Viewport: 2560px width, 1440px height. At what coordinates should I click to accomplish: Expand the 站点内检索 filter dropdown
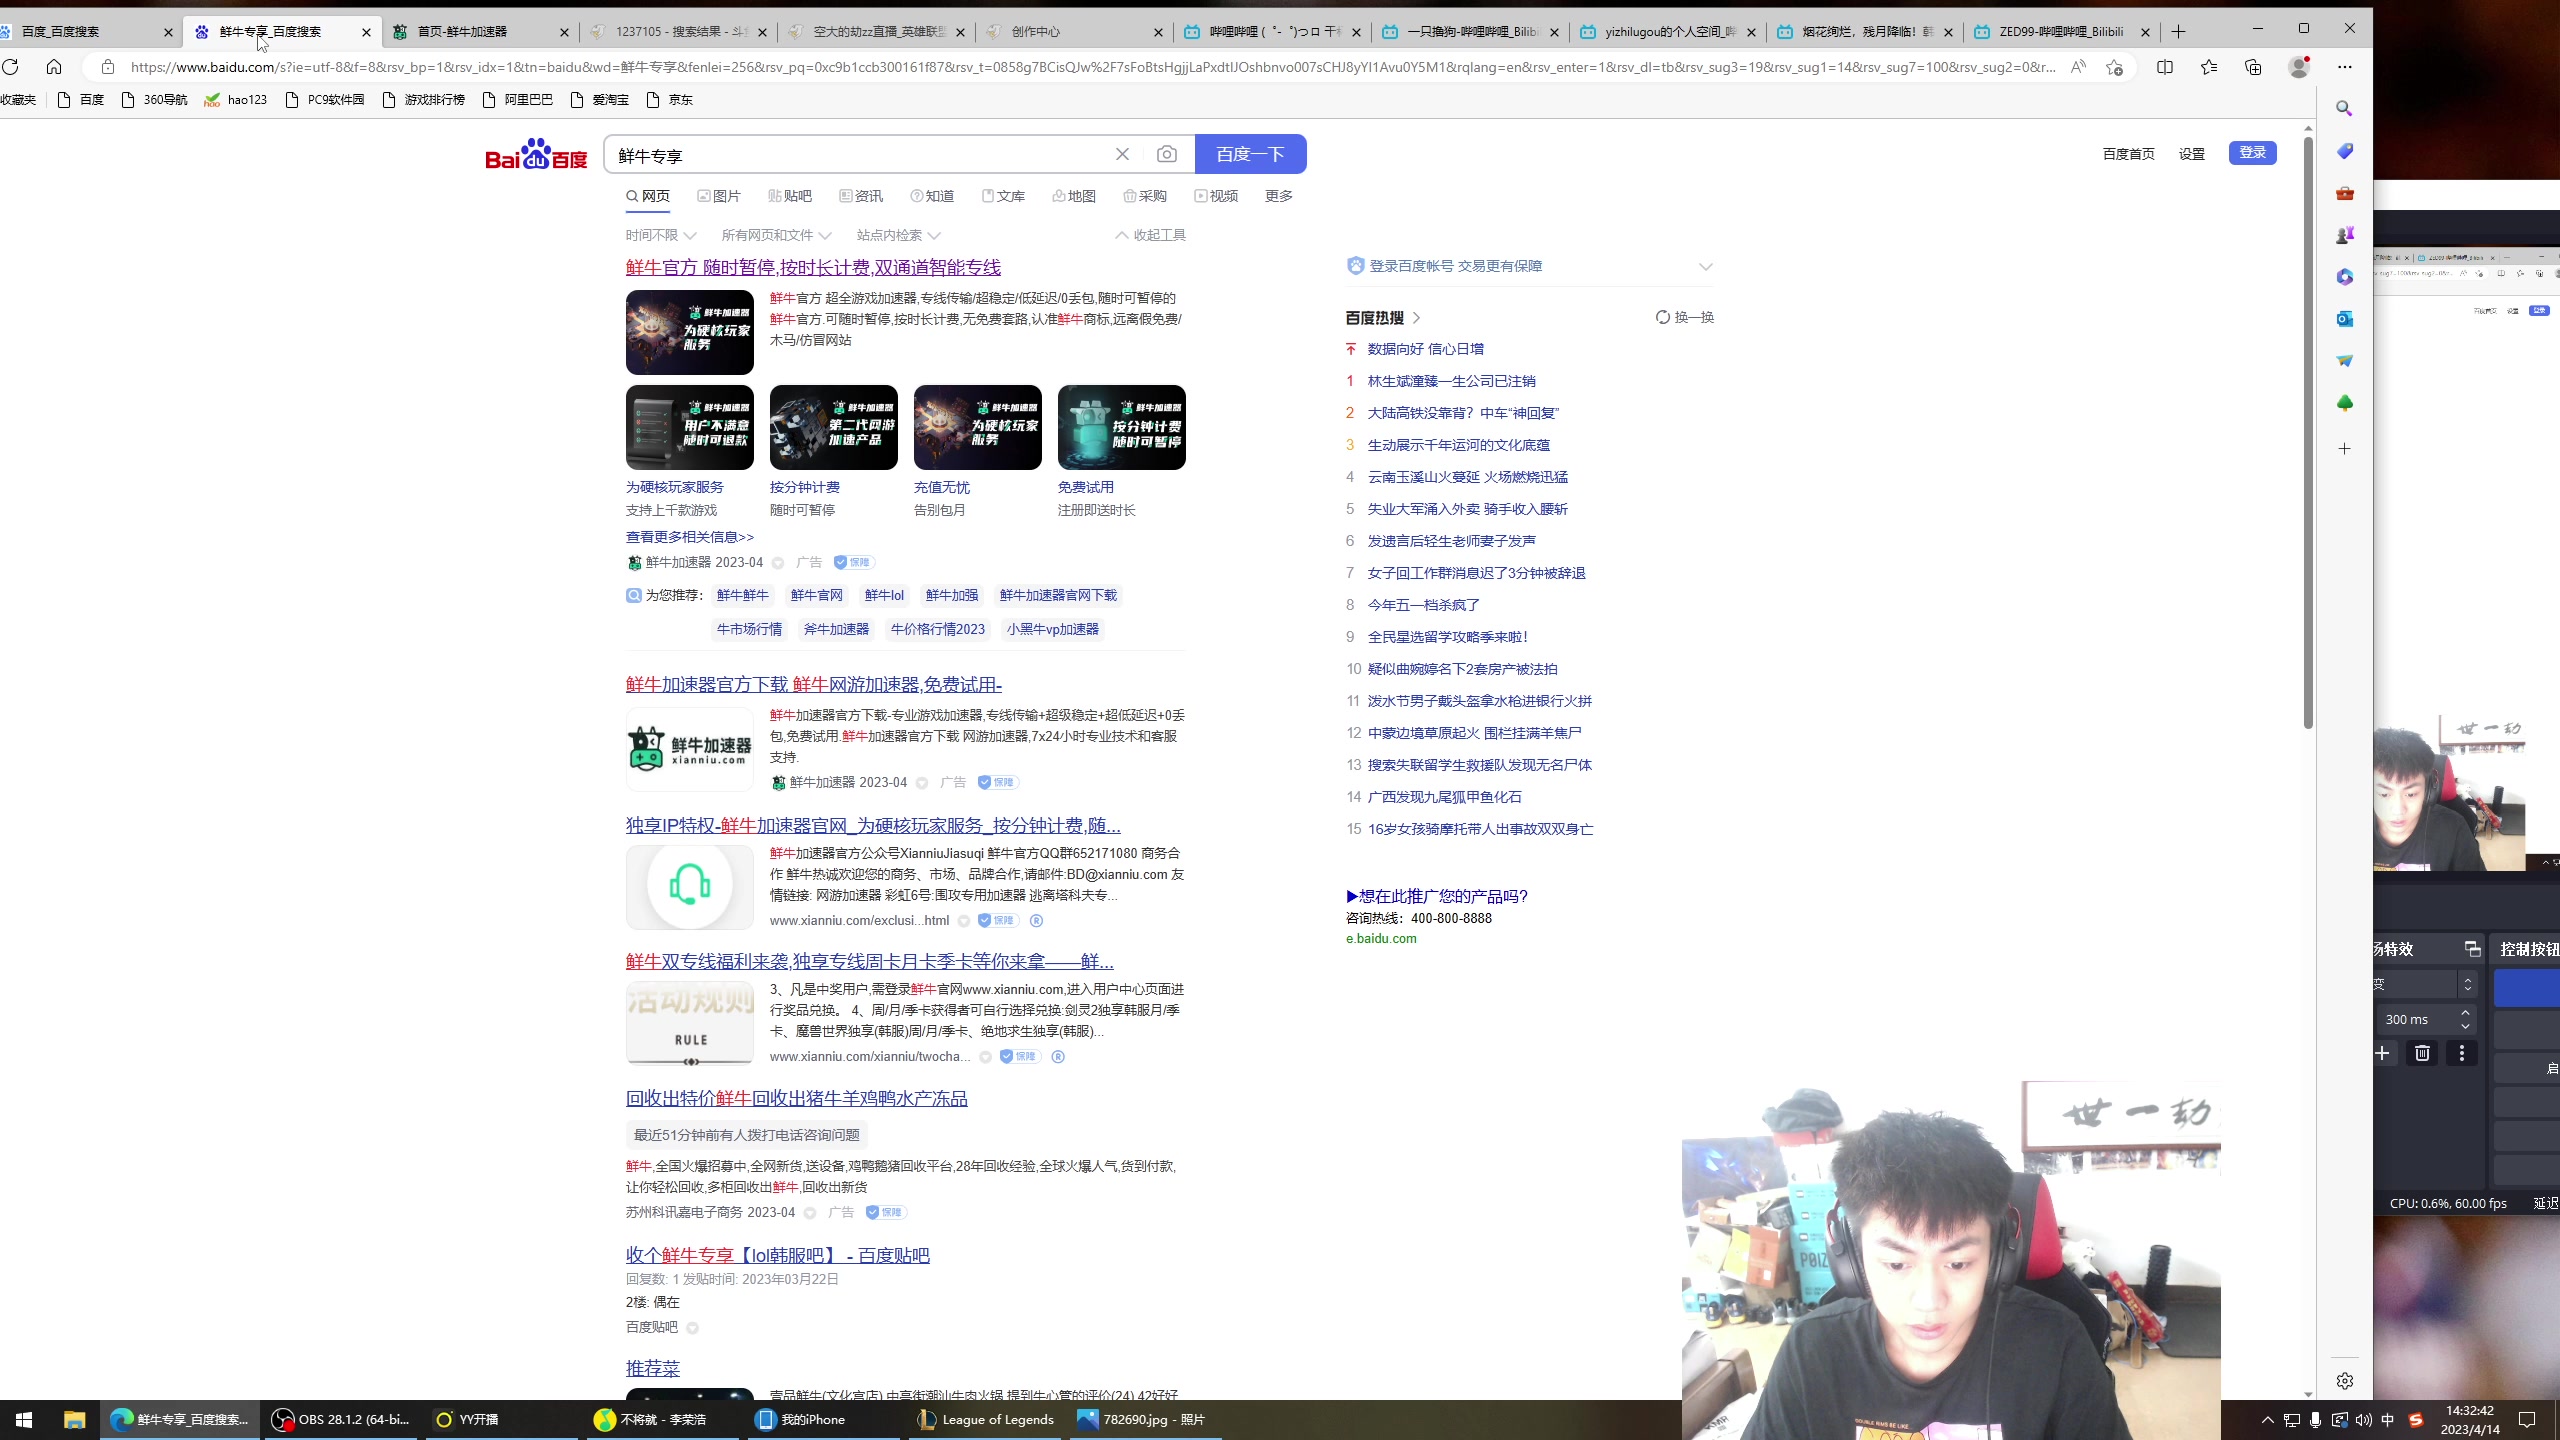pyautogui.click(x=898, y=235)
